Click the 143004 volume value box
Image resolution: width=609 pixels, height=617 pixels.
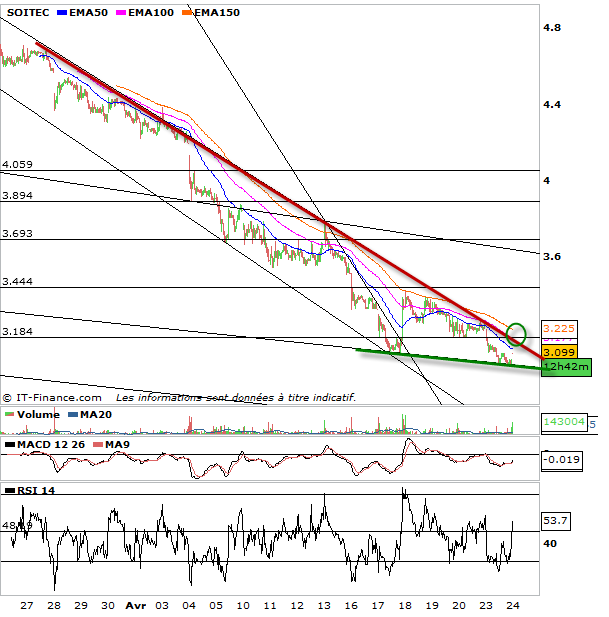pos(563,423)
